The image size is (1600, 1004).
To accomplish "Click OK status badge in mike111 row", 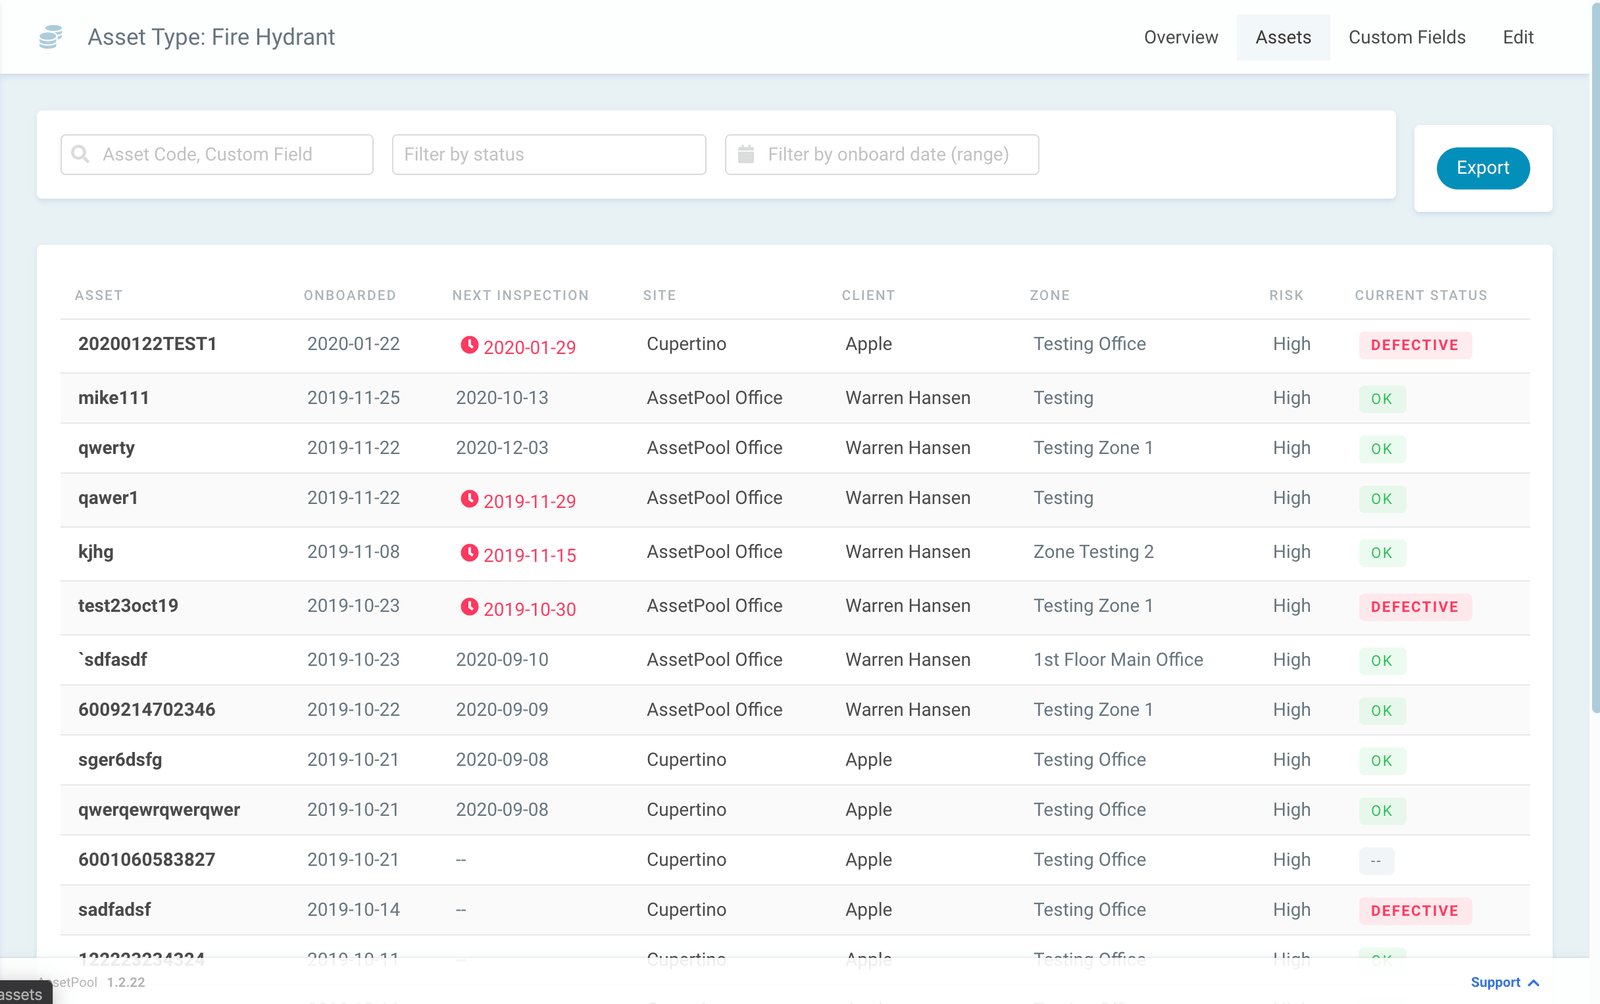I will click(1382, 399).
